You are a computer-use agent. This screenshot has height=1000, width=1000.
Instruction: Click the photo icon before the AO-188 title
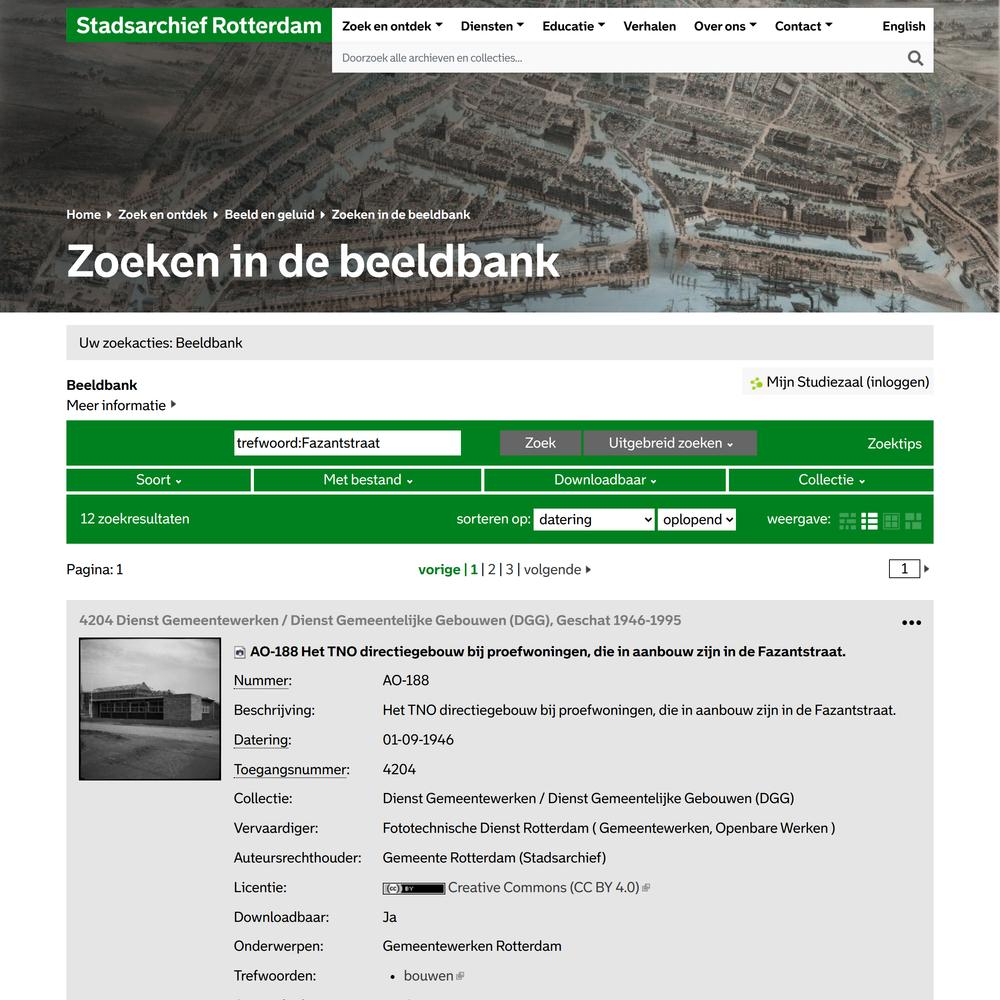pos(240,652)
